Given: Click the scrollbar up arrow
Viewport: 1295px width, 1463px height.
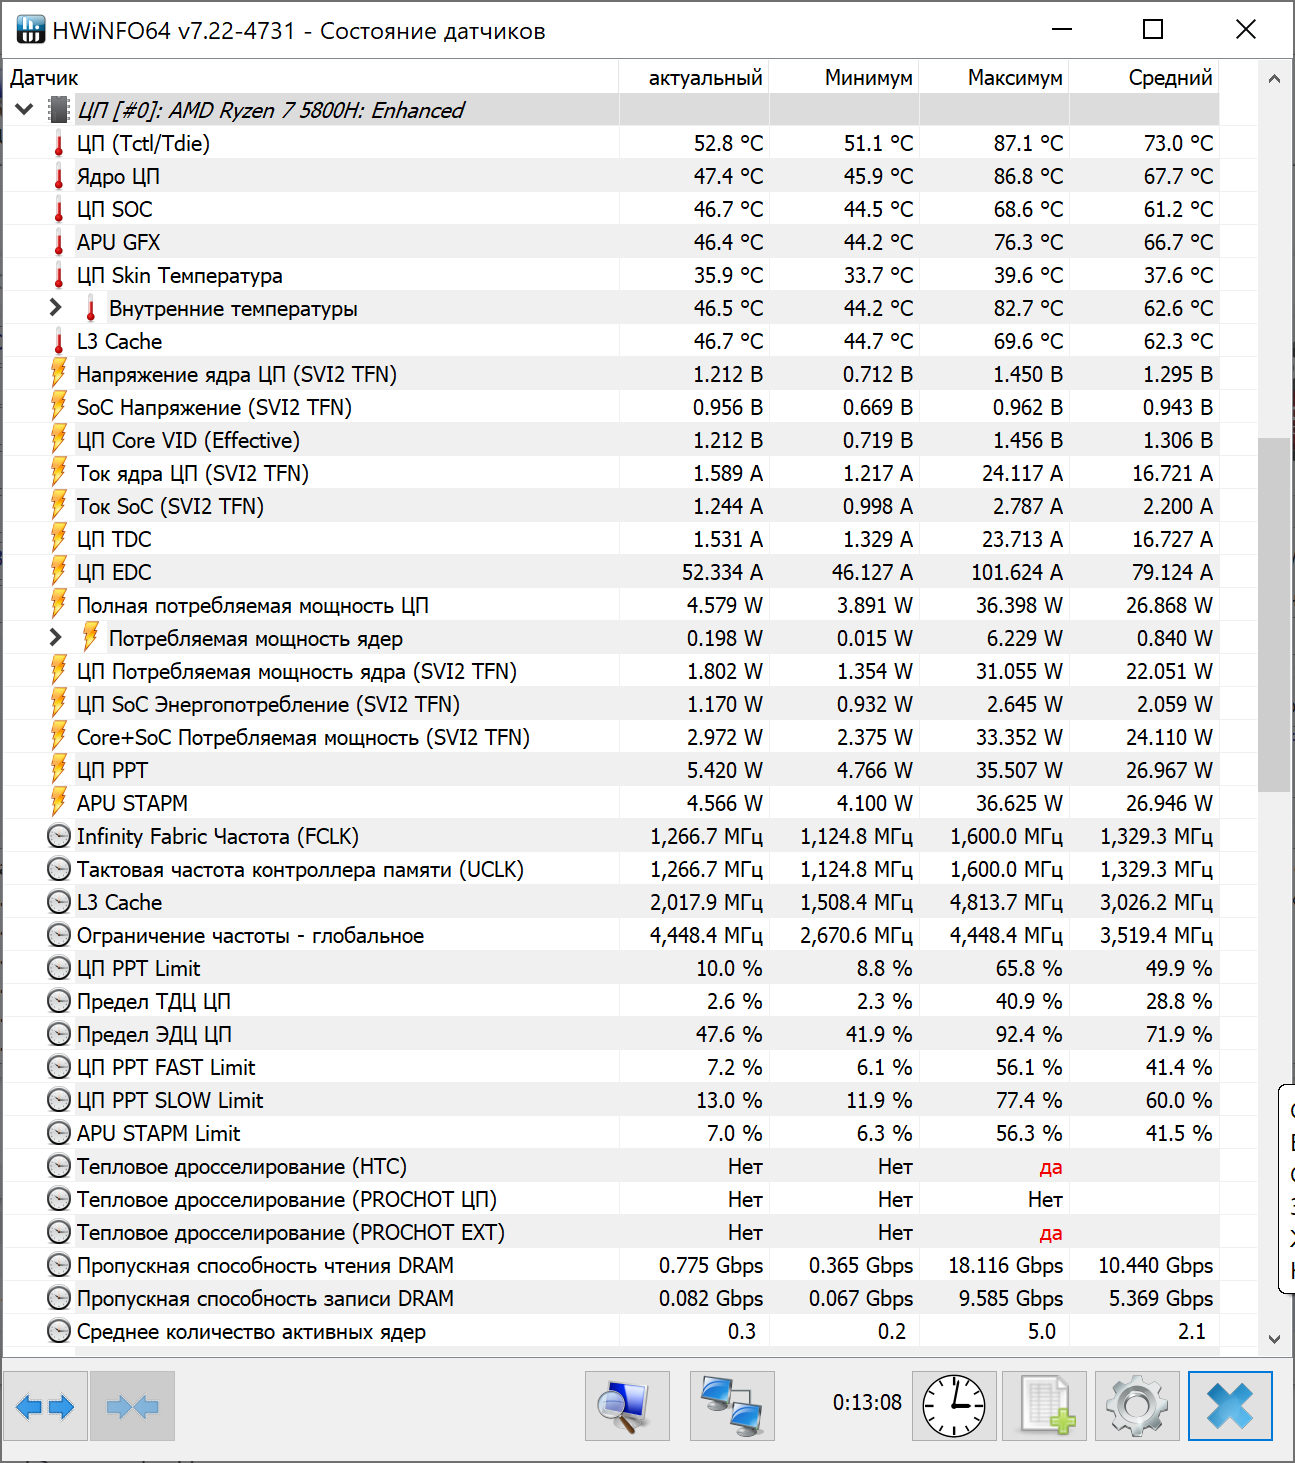Looking at the screenshot, I should click(x=1274, y=79).
